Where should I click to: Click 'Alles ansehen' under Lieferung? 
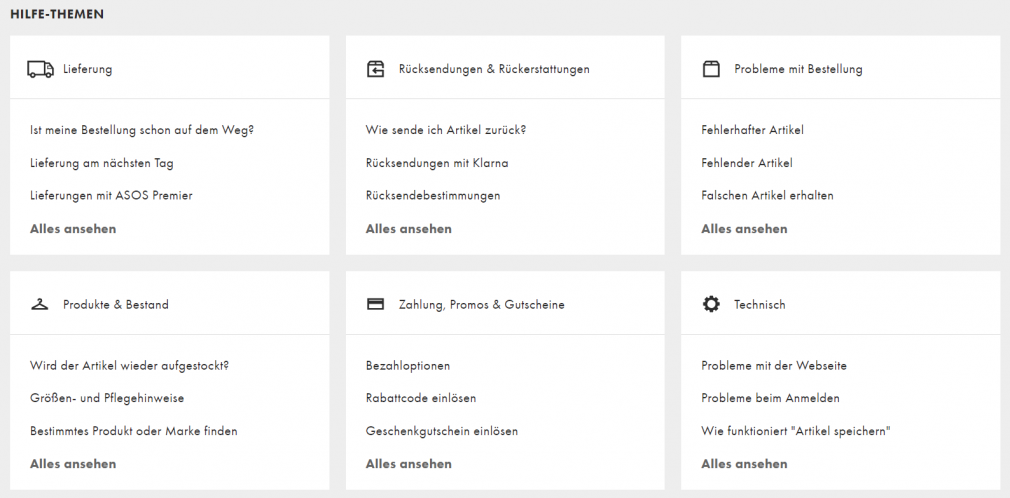73,229
